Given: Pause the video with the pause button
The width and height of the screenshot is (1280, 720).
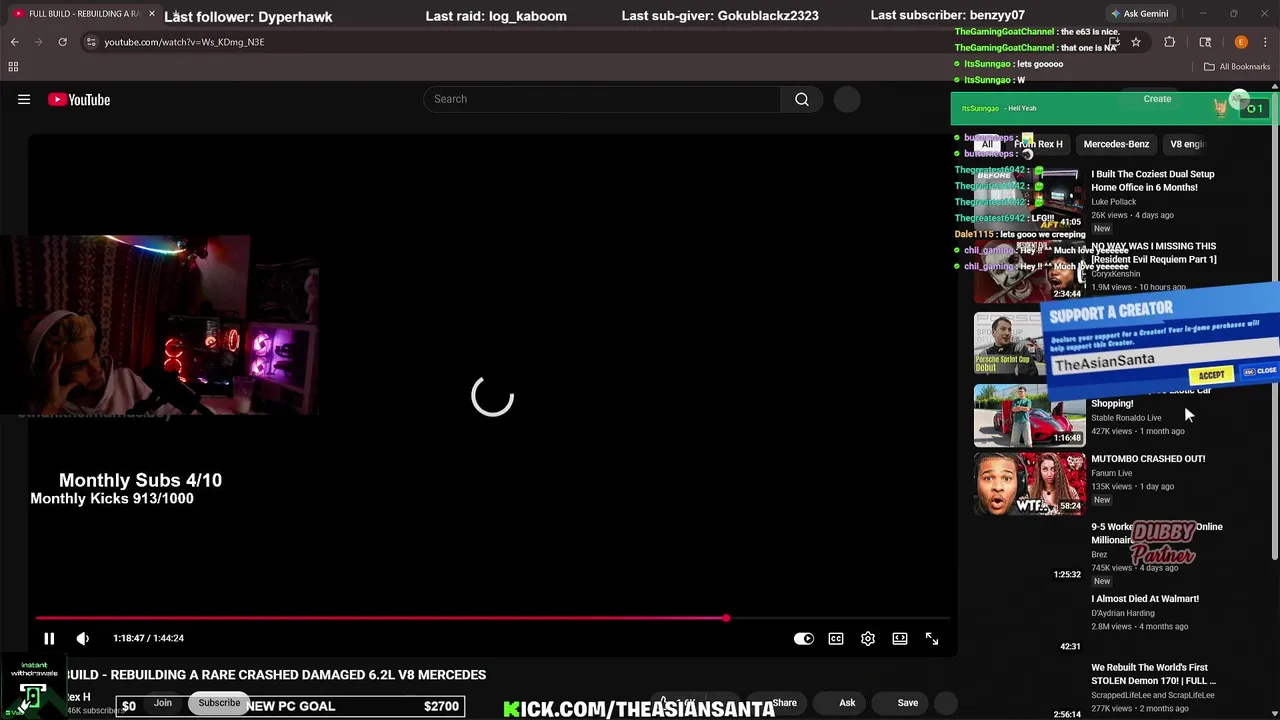Looking at the screenshot, I should (49, 638).
